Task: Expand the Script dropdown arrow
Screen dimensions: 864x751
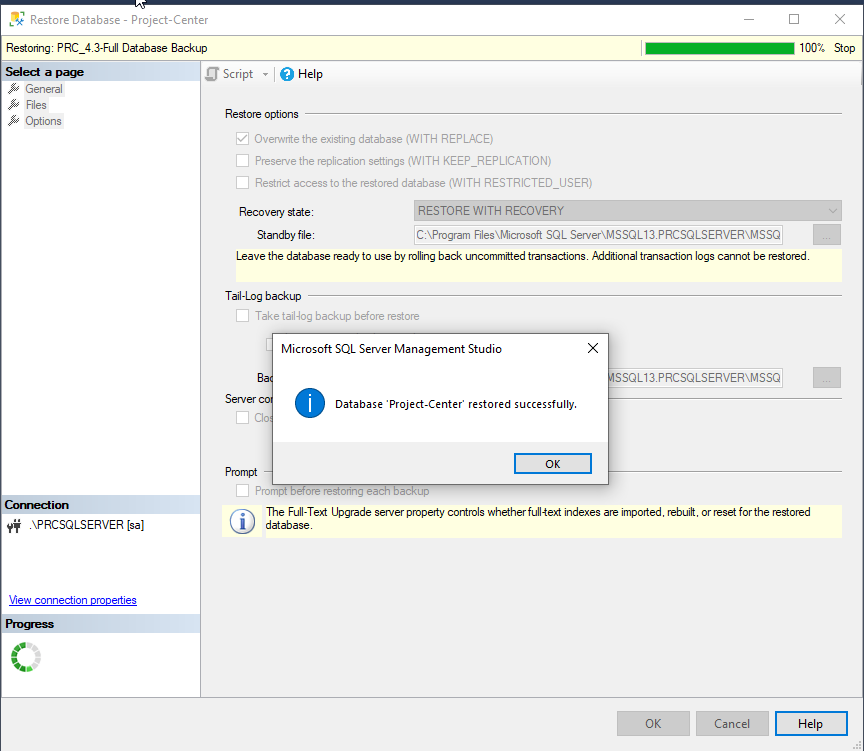Action: [x=265, y=74]
